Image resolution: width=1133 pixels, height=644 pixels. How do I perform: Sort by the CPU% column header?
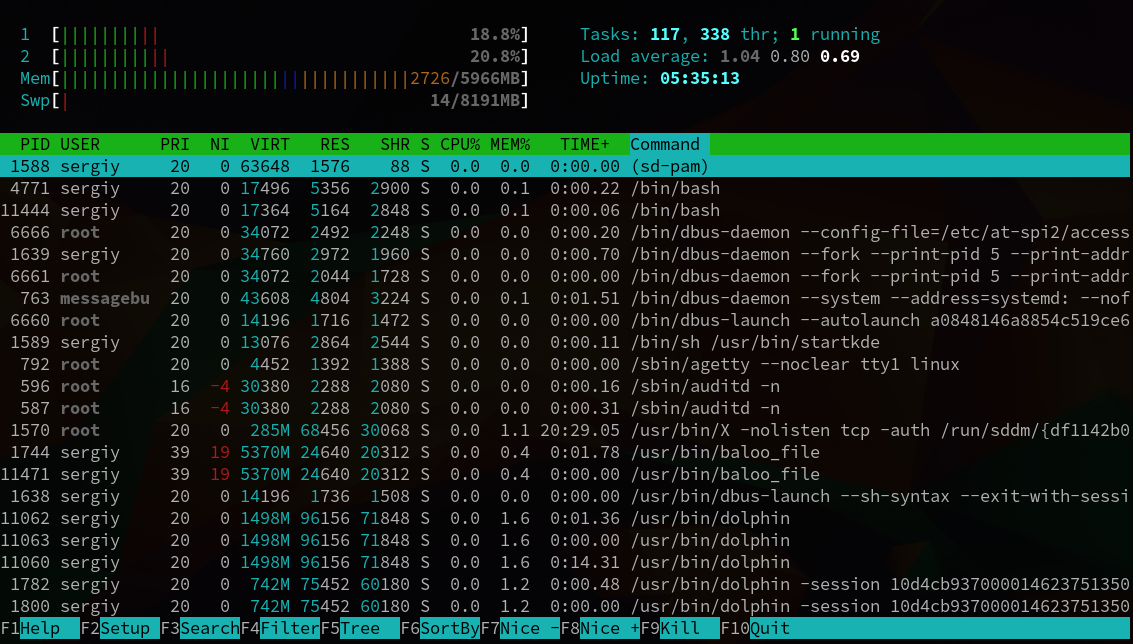tap(460, 145)
